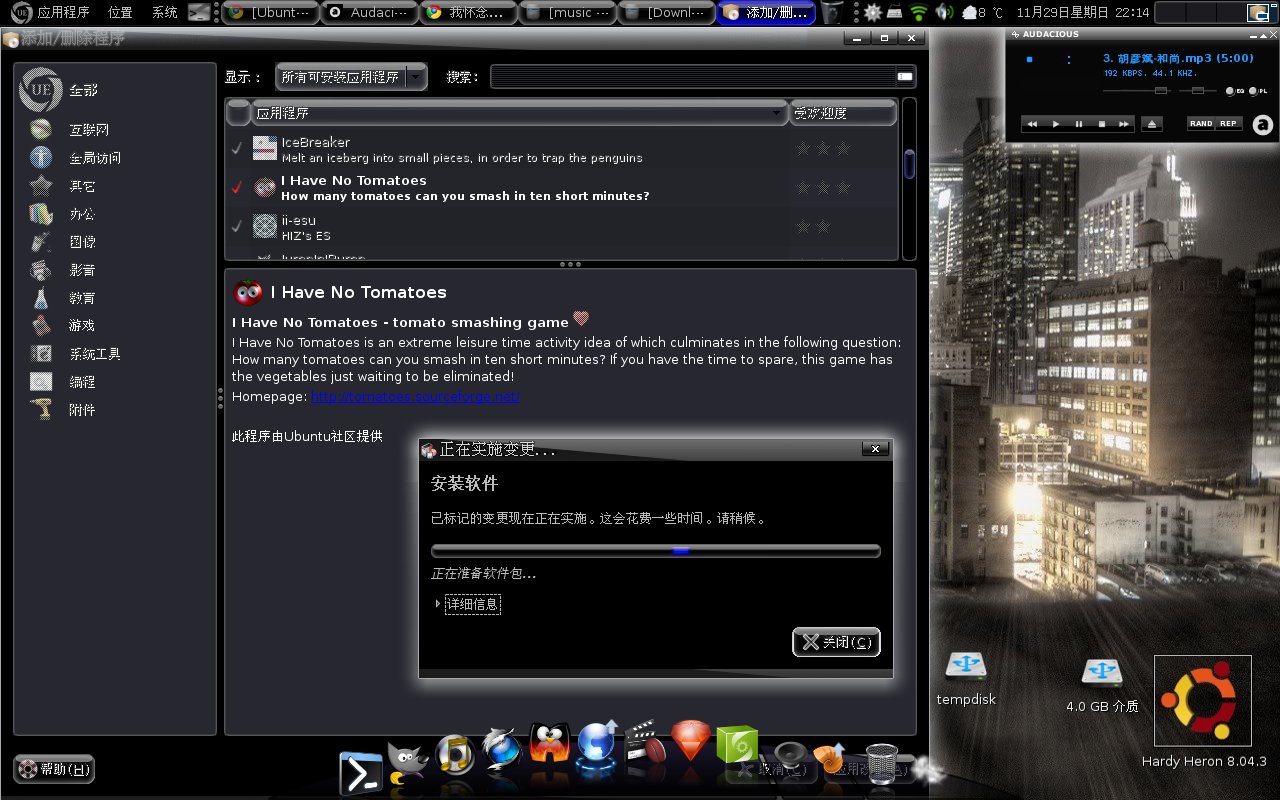Click the speaker dock icon
This screenshot has width=1280, height=800.
[790, 756]
